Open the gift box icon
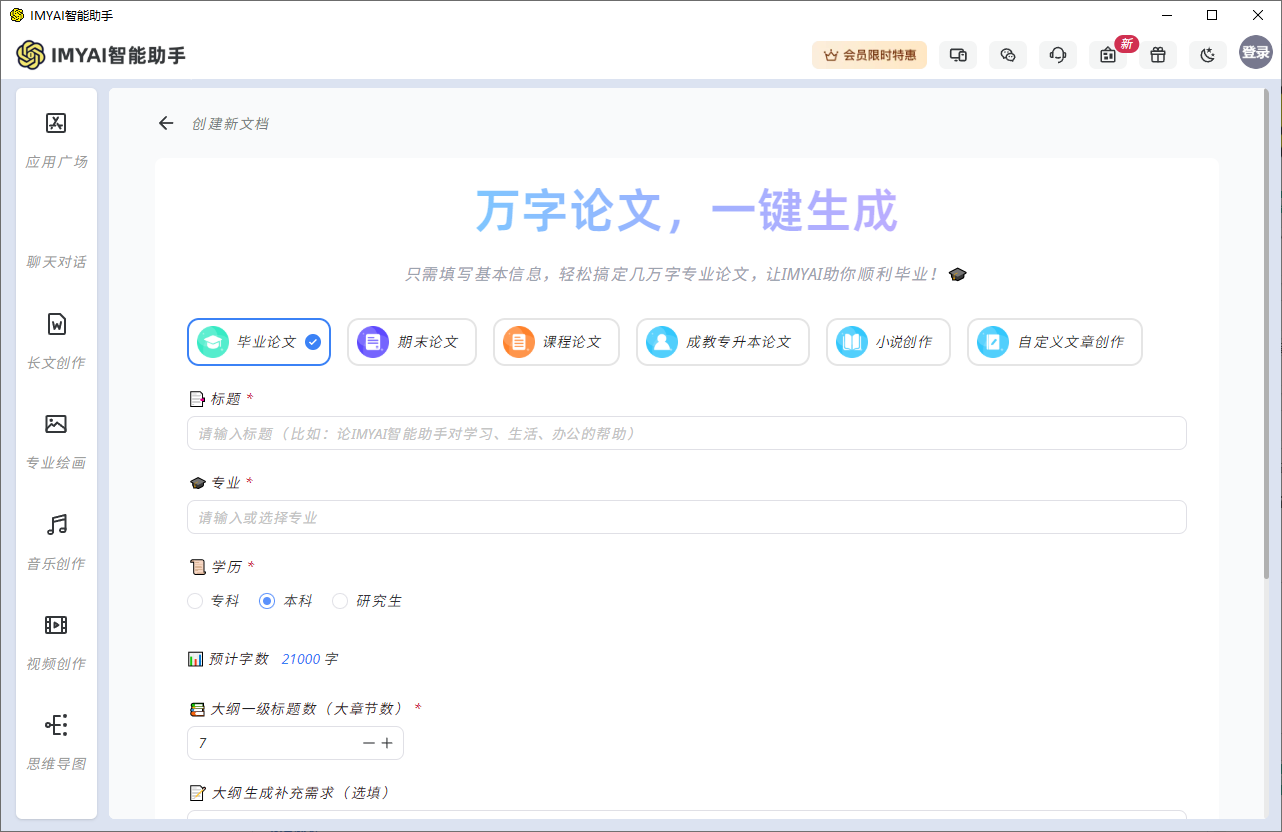 coord(1158,55)
